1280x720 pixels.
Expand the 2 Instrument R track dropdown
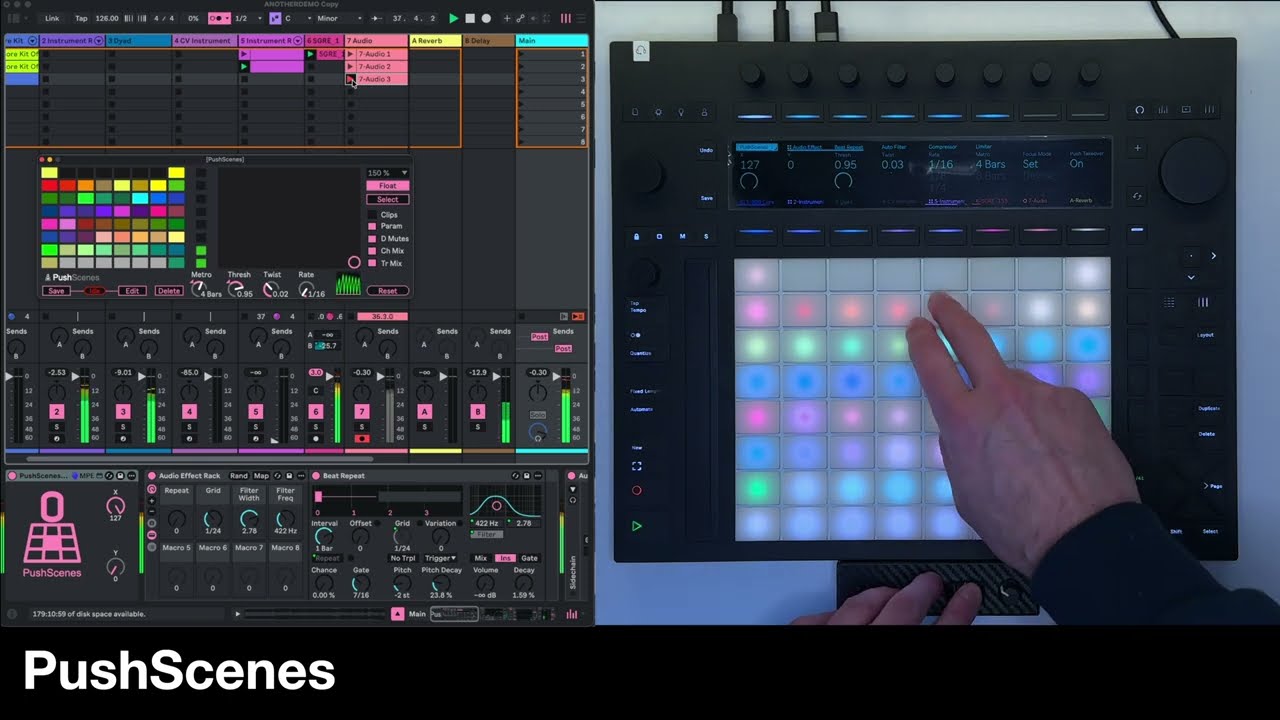coord(98,41)
